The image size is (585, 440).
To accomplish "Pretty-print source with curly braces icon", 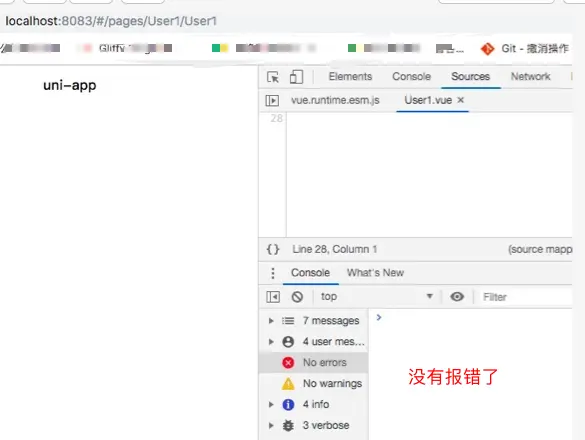I will click(273, 249).
